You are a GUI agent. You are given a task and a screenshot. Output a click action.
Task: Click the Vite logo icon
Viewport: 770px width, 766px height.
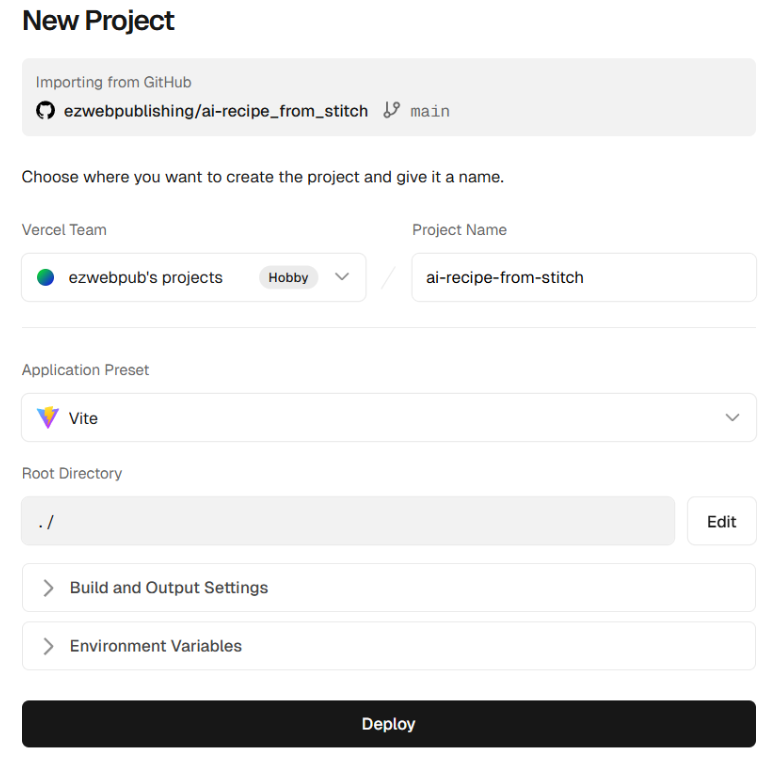pyautogui.click(x=47, y=418)
